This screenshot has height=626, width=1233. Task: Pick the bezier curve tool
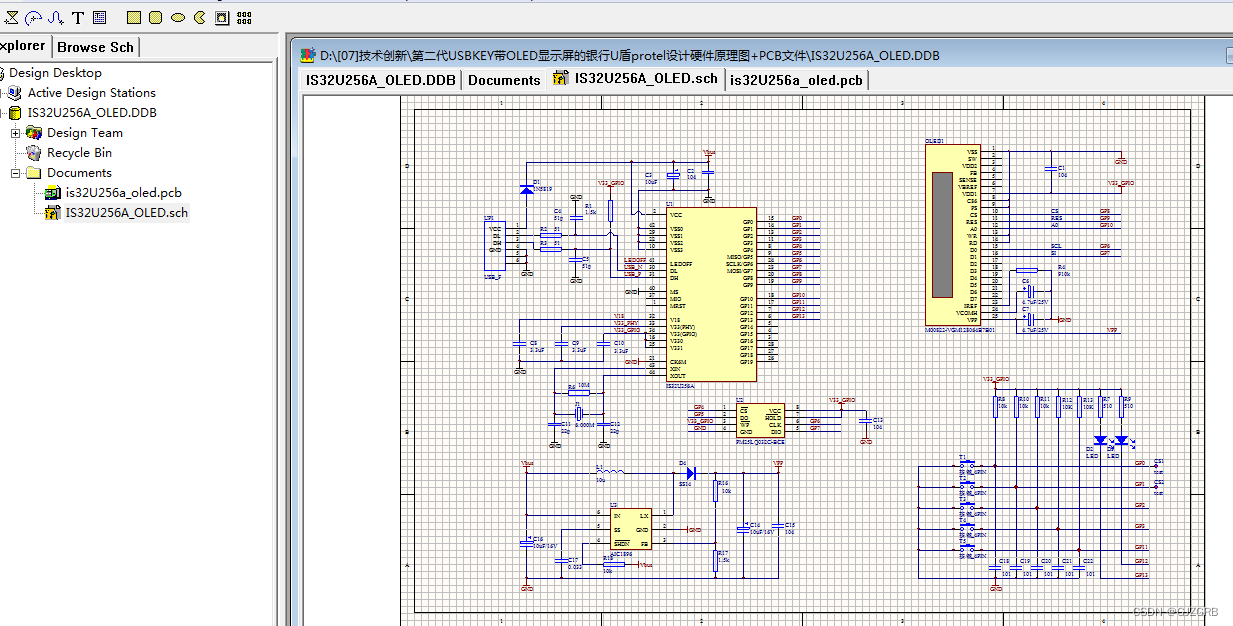(x=55, y=17)
